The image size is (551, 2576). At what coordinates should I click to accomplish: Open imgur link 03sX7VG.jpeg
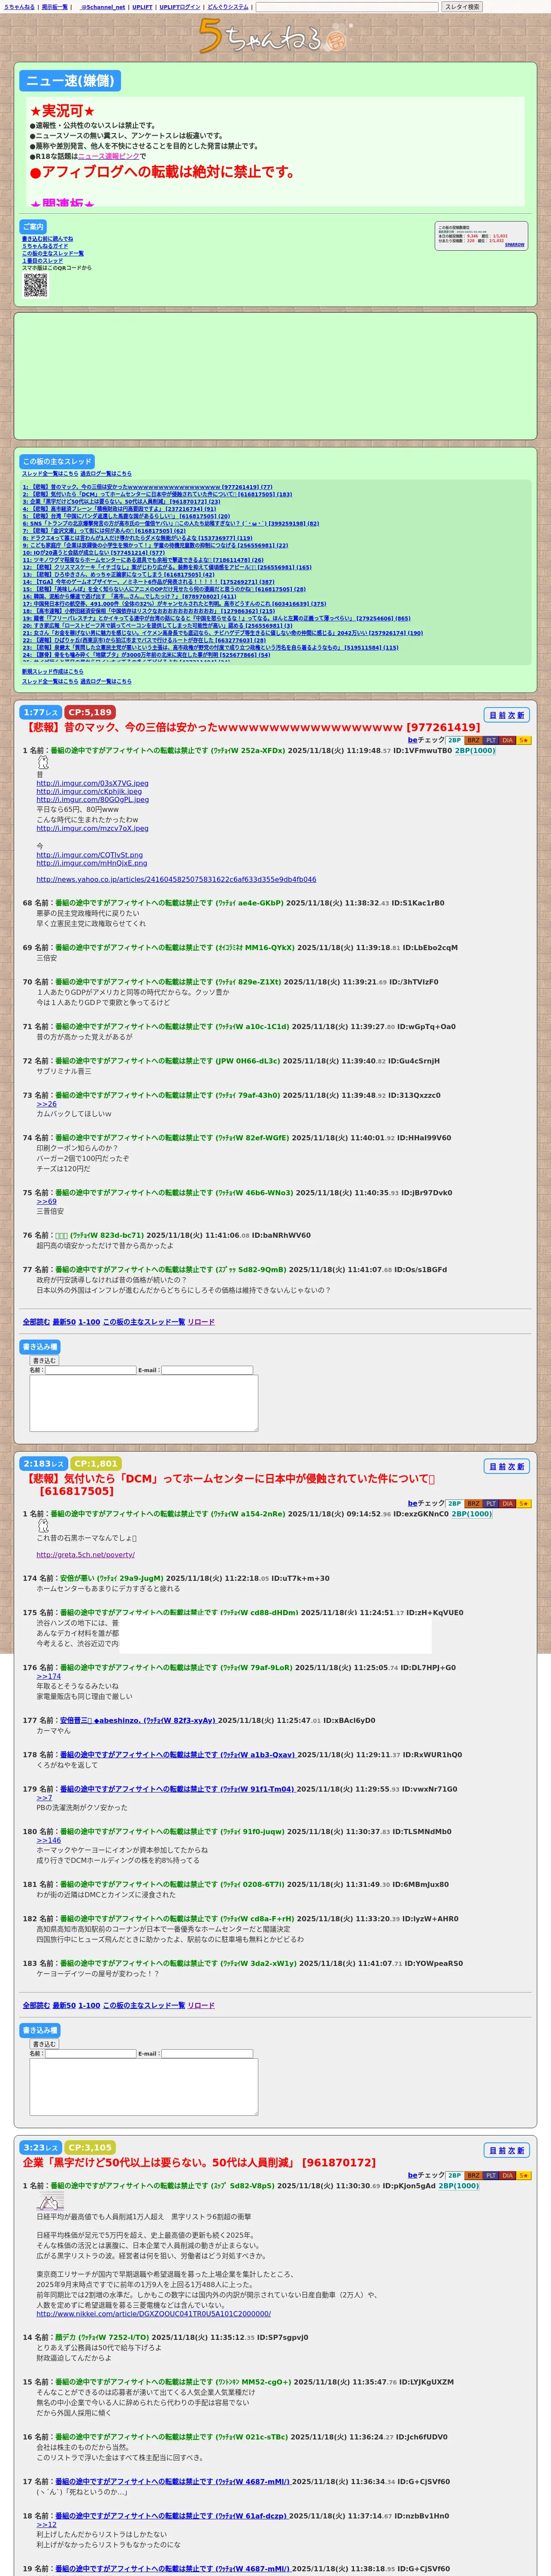coord(92,783)
